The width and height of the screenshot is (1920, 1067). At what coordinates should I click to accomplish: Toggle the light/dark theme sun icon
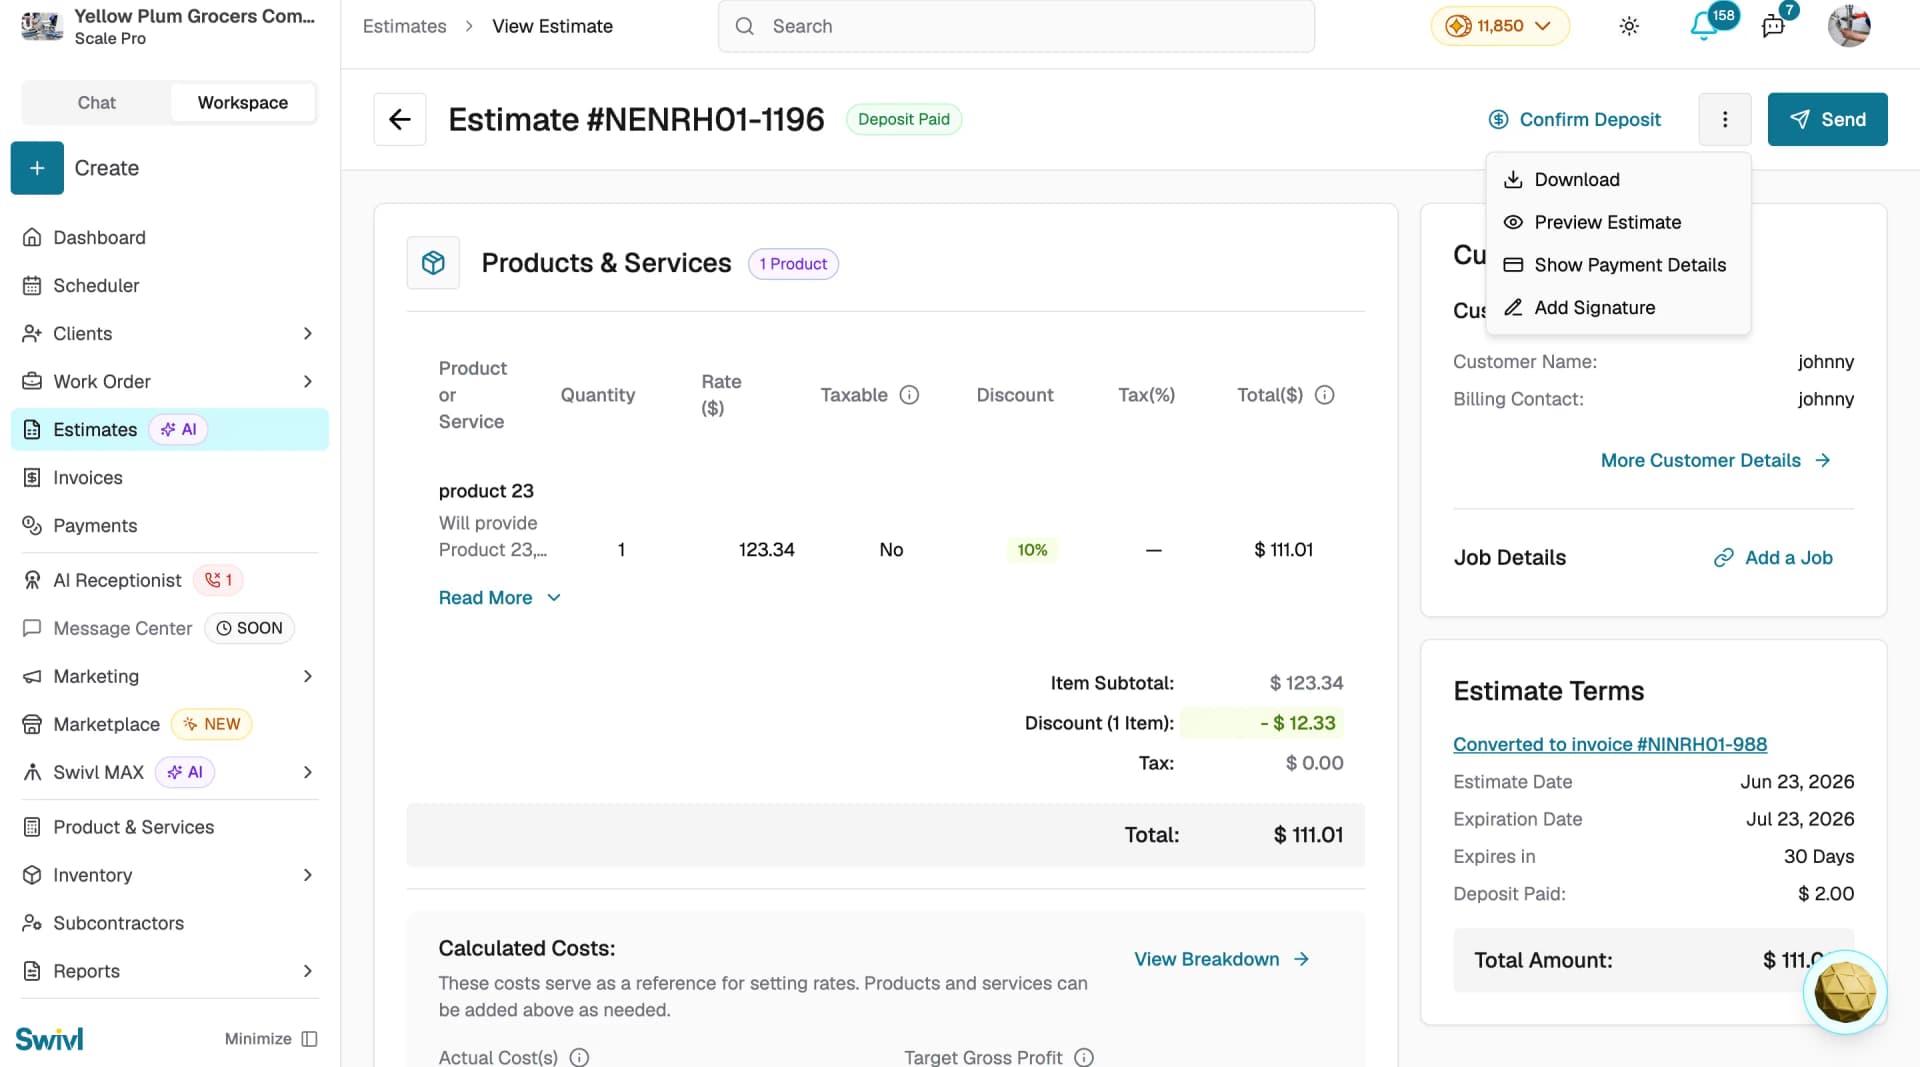pos(1629,26)
